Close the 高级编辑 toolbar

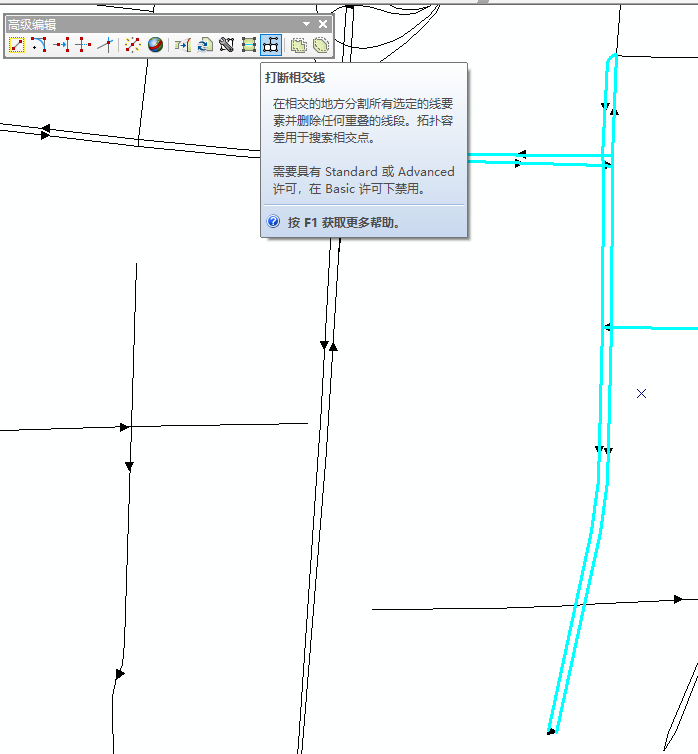coord(323,24)
